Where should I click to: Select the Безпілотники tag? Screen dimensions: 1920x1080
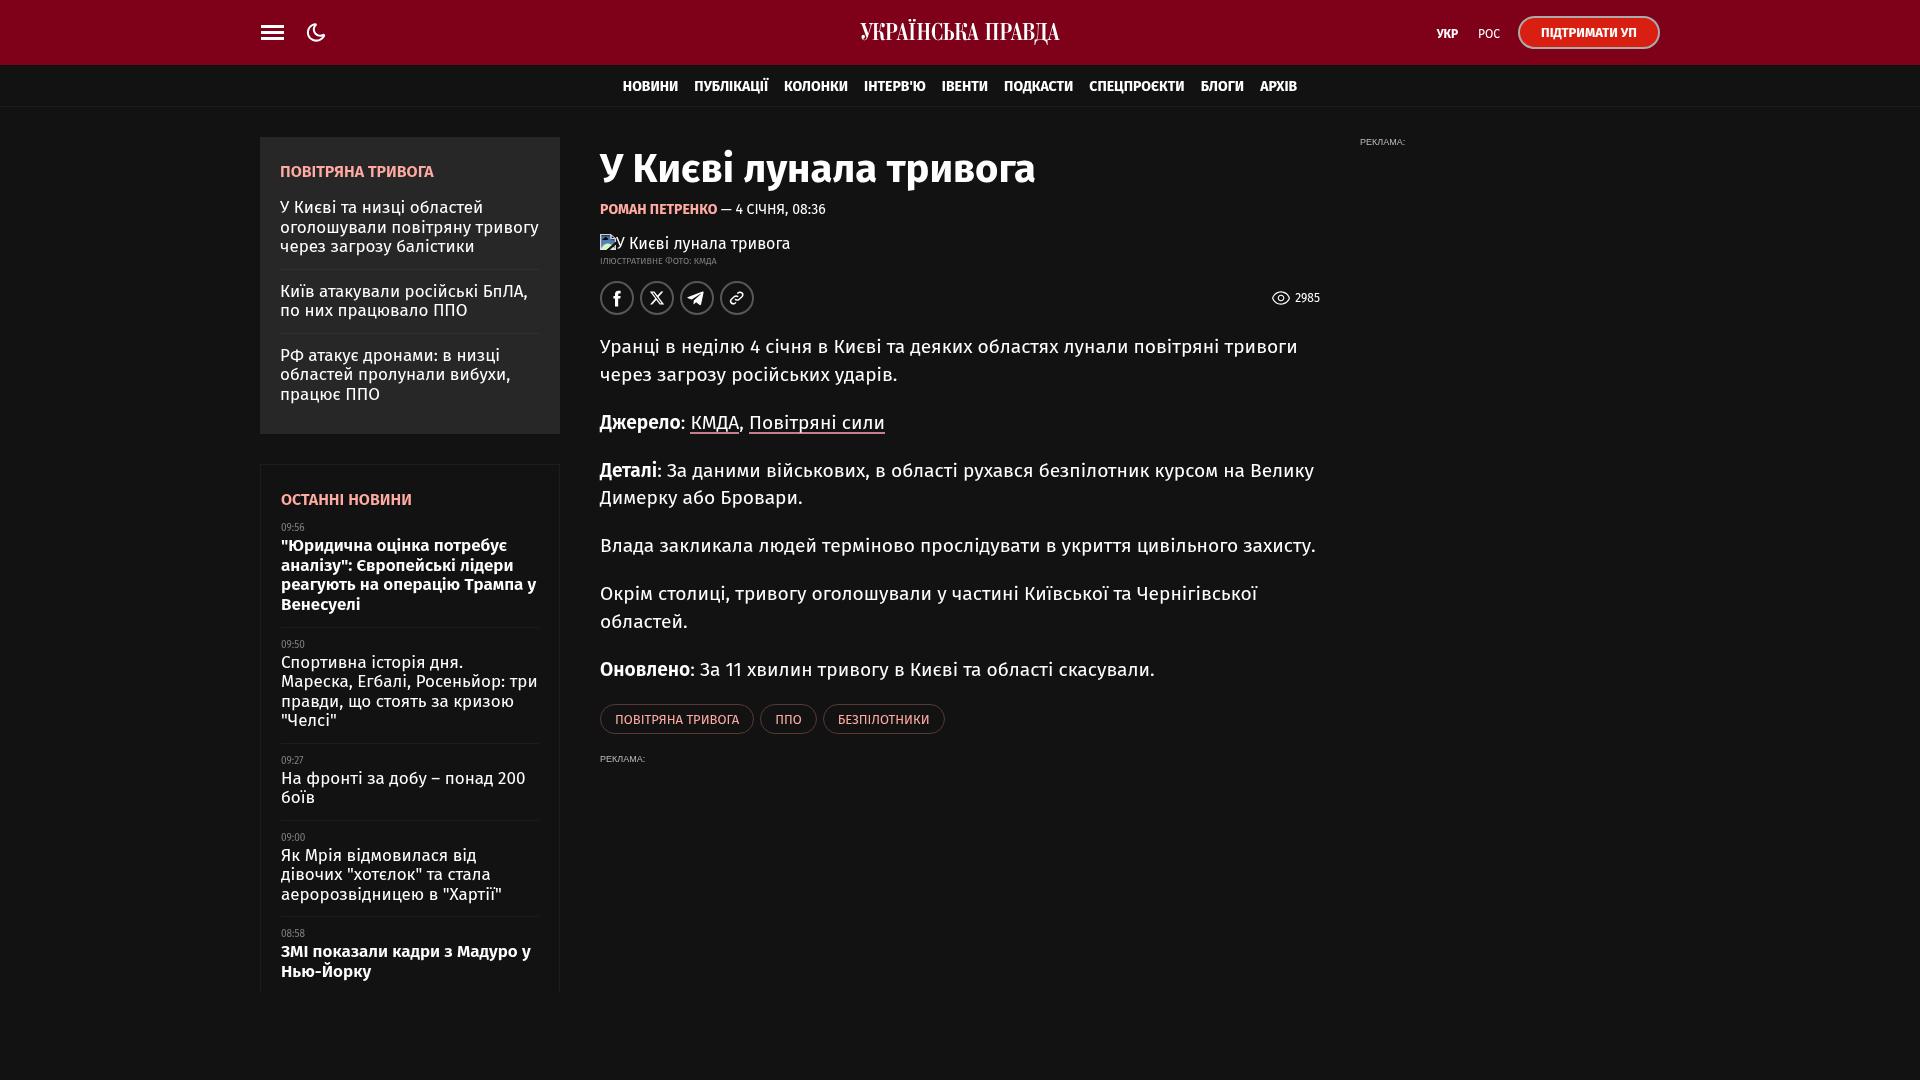pos(883,719)
